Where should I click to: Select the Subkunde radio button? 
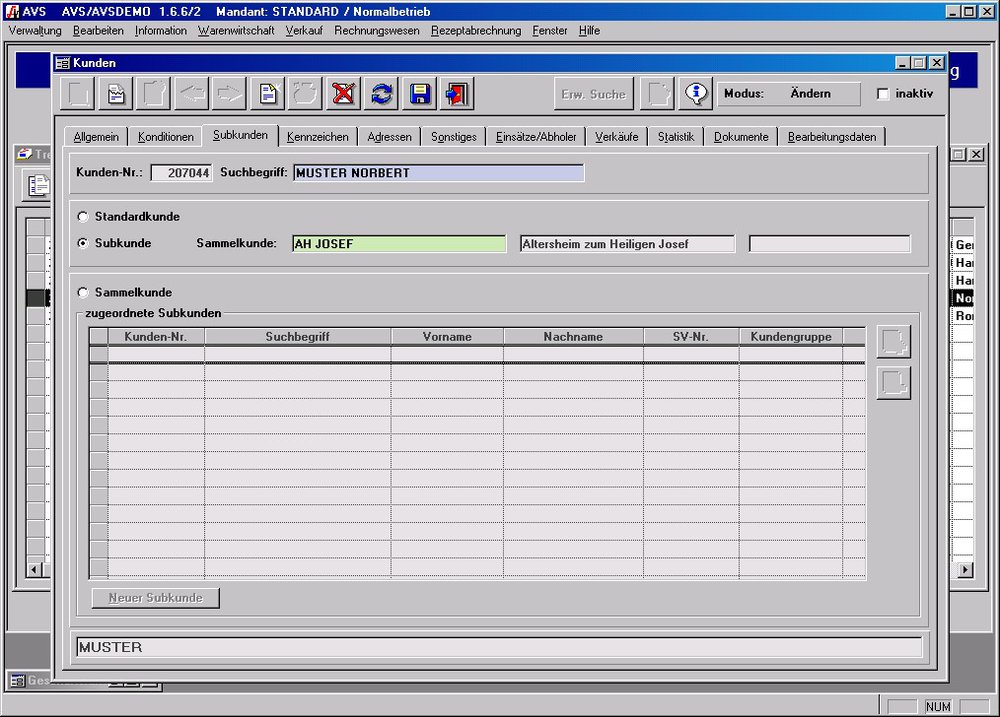point(83,243)
